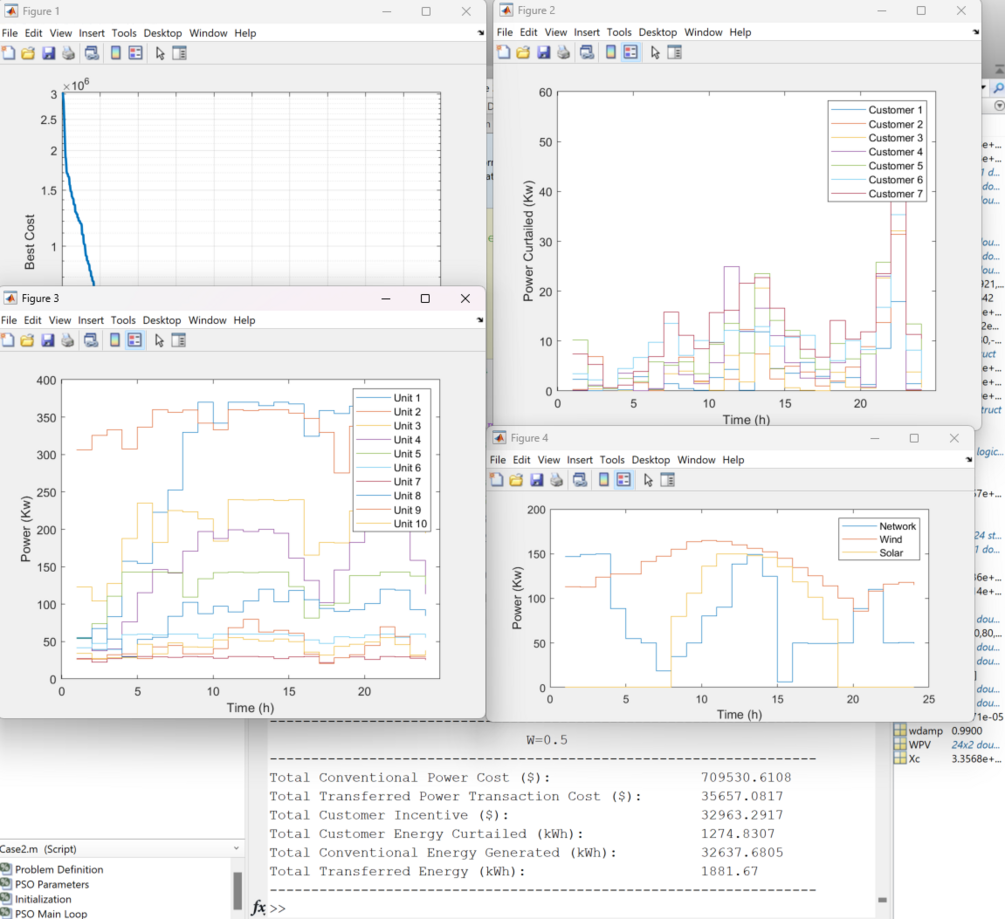Go to PSO Parameters section
Viewport: 1005px width, 919px height.
pos(52,884)
